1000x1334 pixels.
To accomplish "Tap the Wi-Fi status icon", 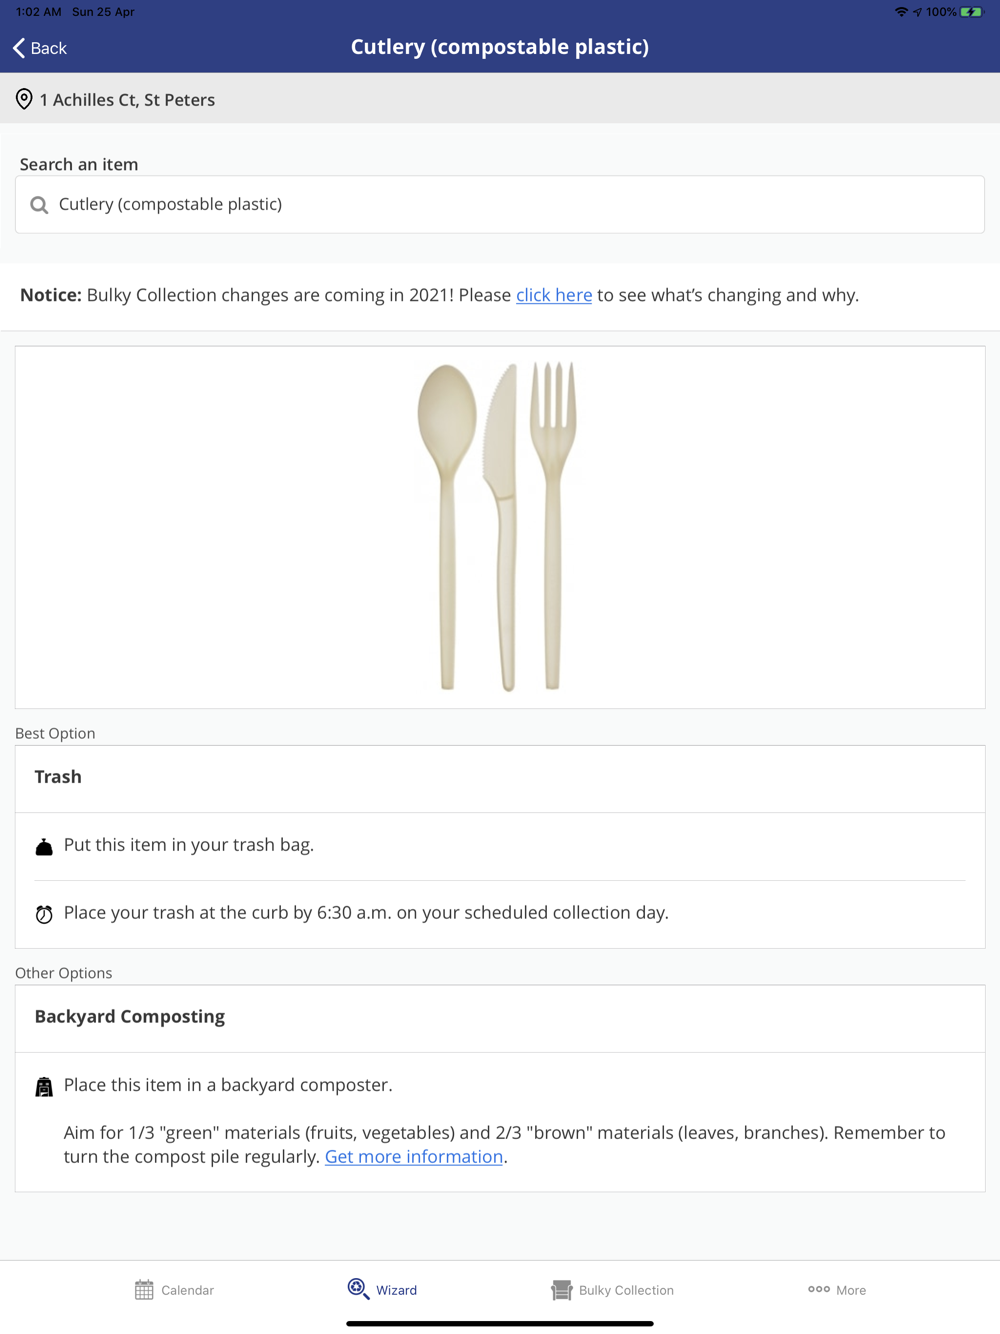I will 901,12.
